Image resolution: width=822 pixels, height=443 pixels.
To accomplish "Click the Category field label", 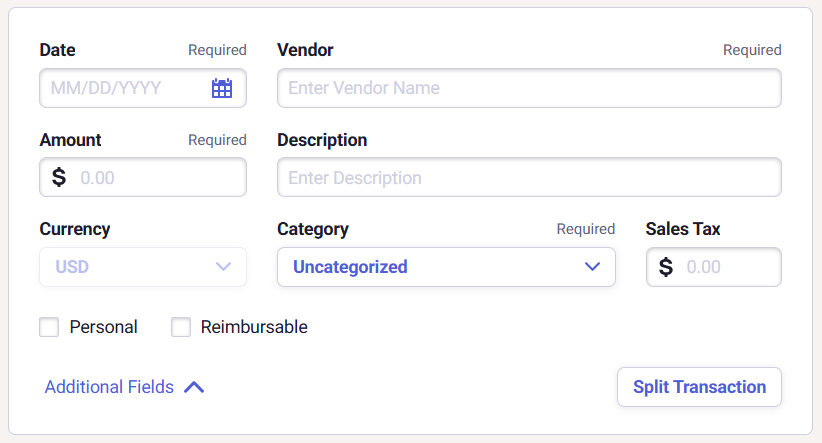I will (313, 229).
